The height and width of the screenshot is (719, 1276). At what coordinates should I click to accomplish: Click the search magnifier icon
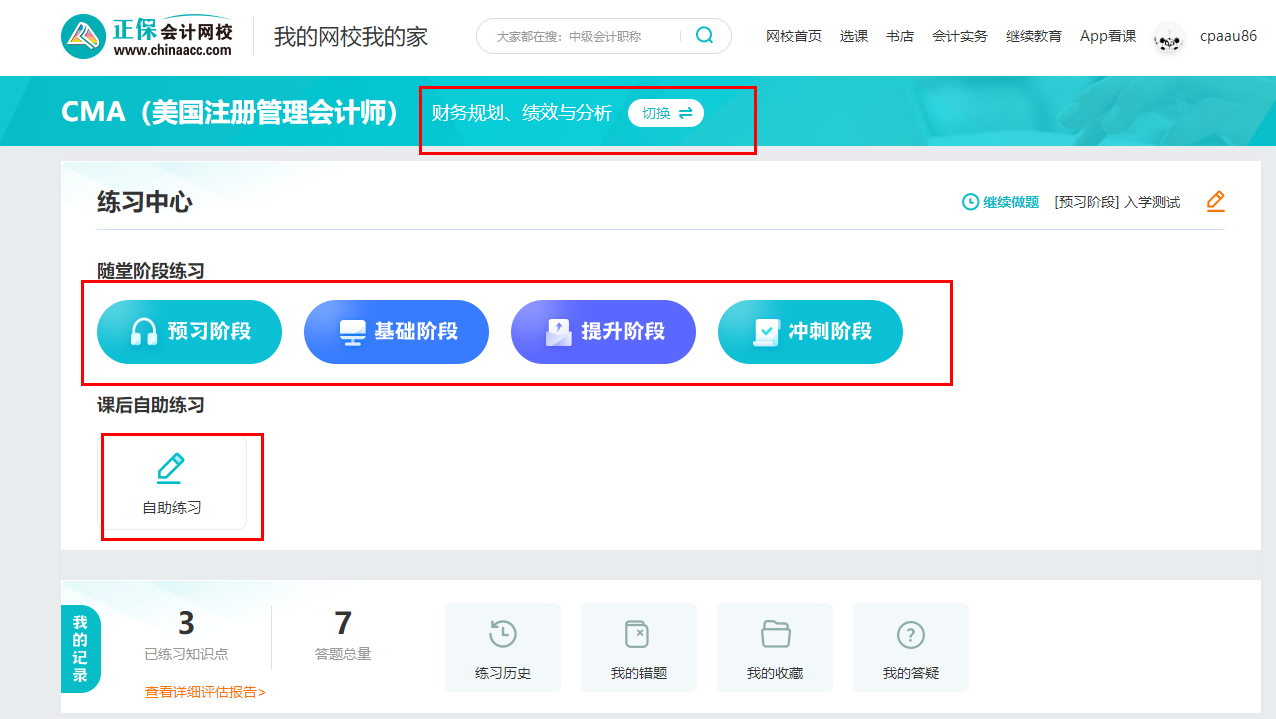pyautogui.click(x=705, y=36)
